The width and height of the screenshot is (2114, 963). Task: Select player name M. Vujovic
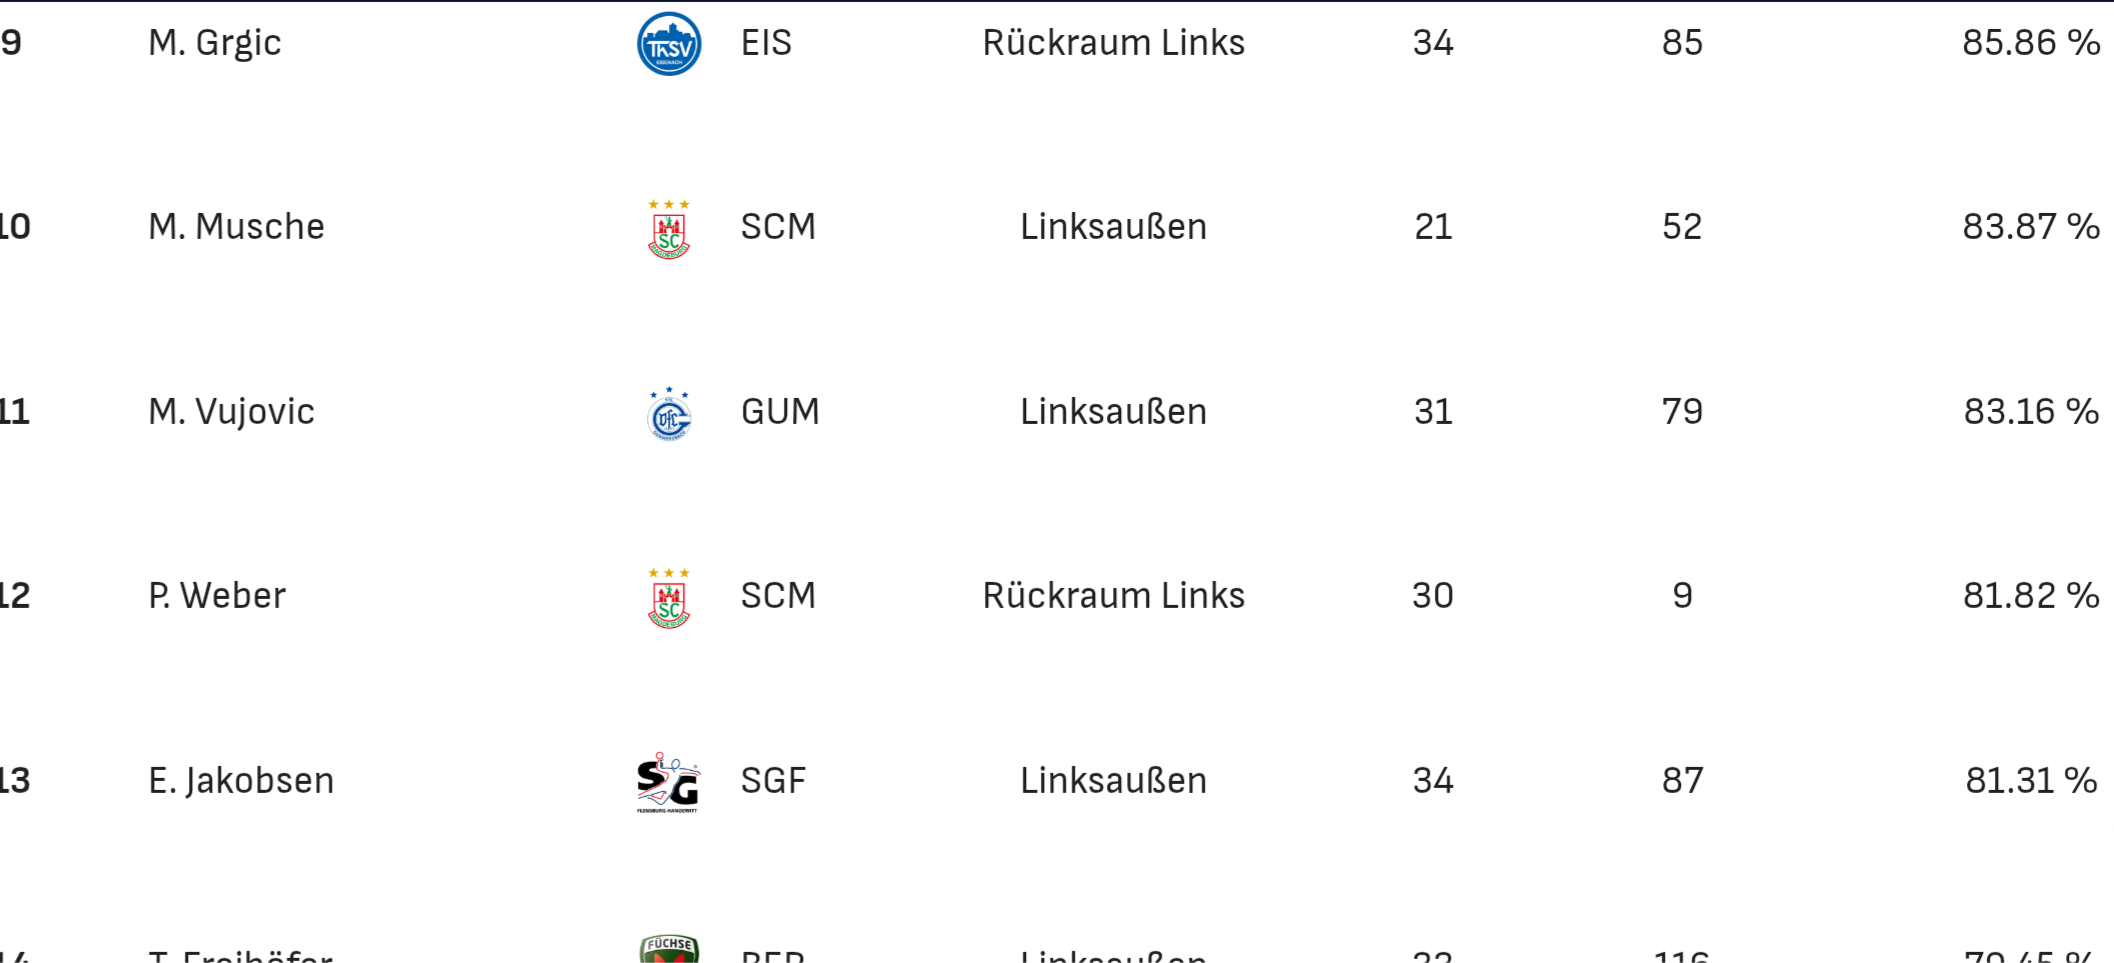coord(231,412)
